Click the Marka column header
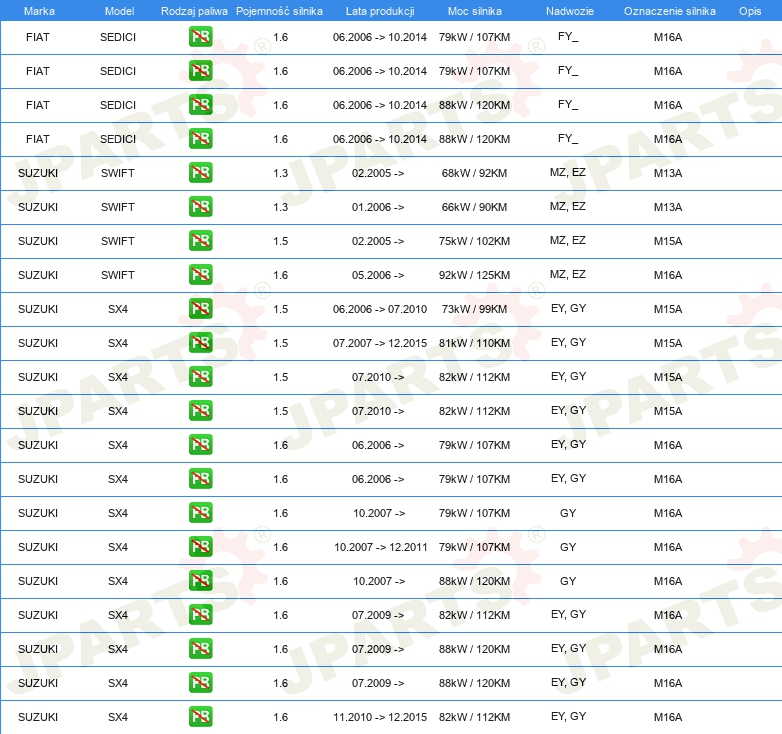The height and width of the screenshot is (734, 782). tap(39, 11)
